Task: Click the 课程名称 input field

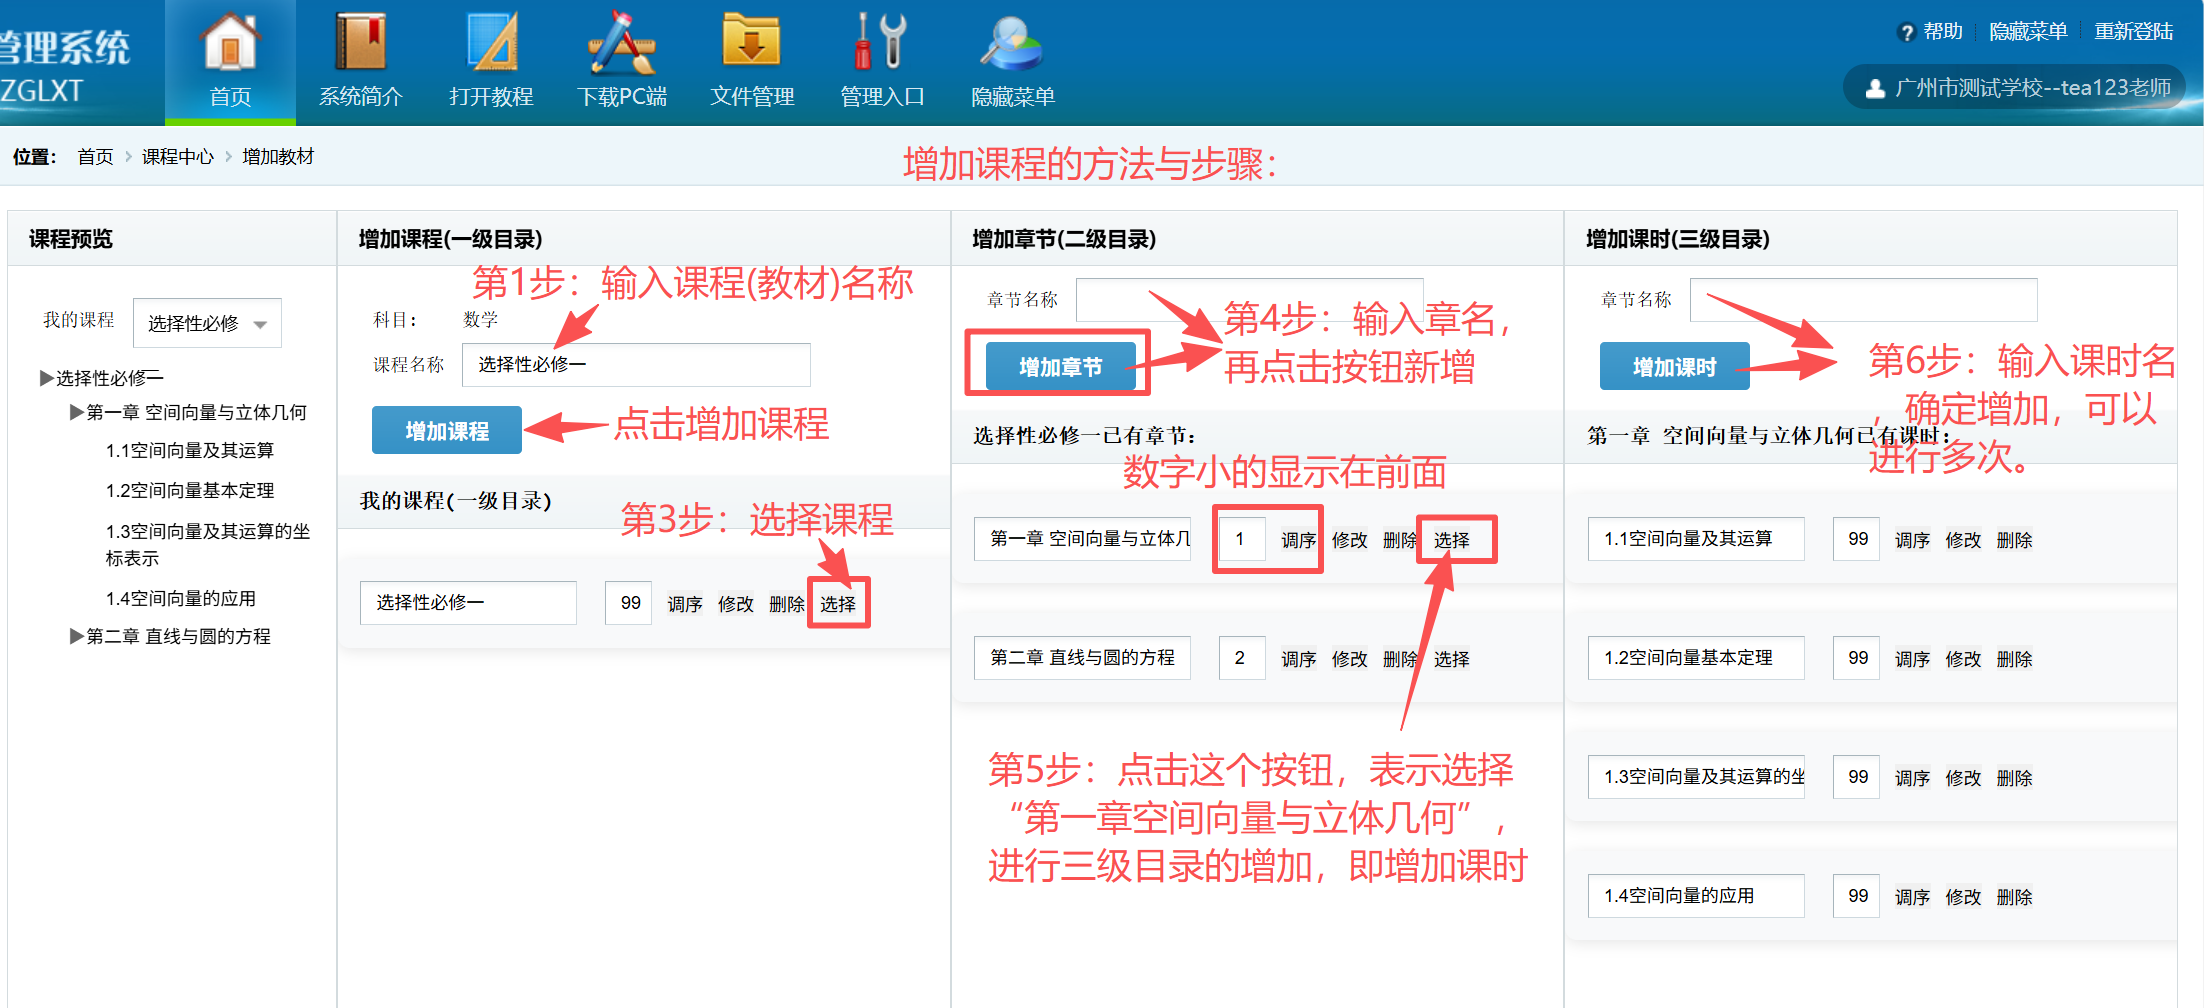Action: (636, 365)
